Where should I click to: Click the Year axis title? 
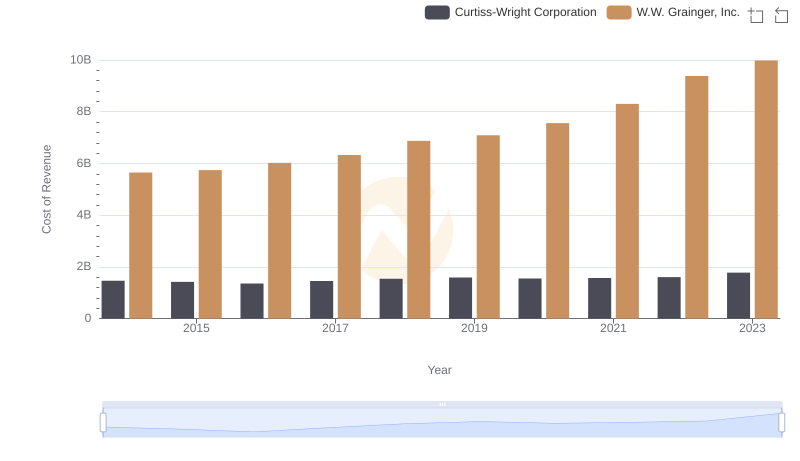click(439, 370)
